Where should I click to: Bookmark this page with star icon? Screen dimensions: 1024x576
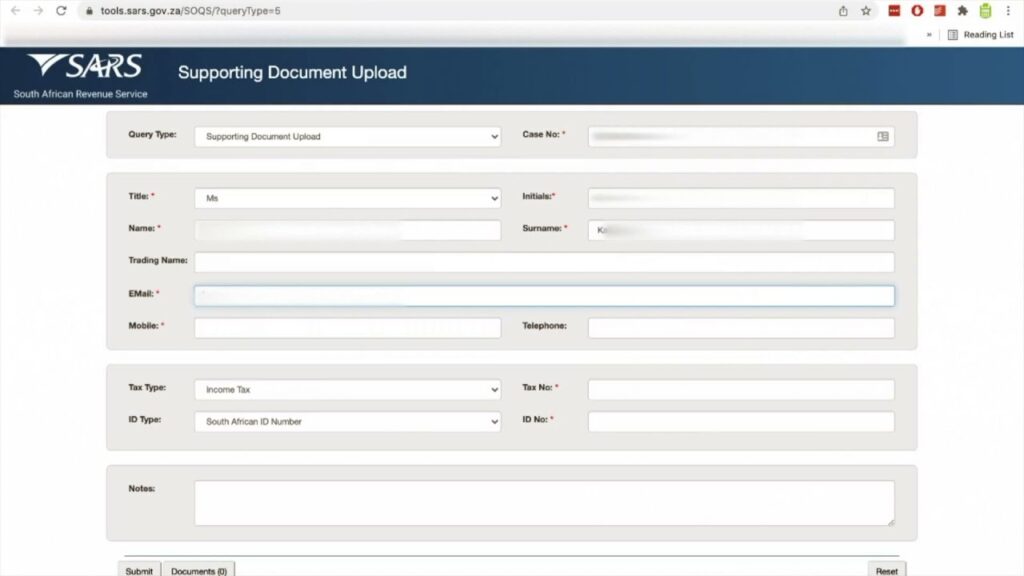[x=866, y=10]
